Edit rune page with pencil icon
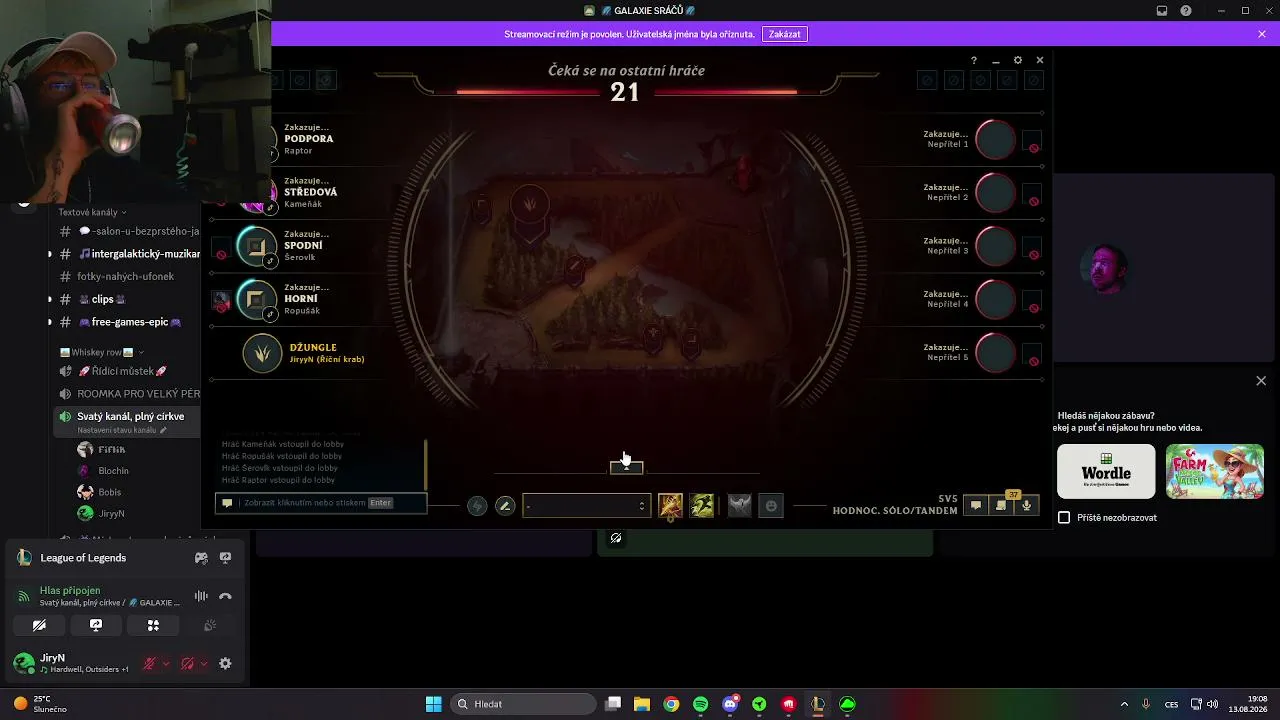This screenshot has width=1280, height=720. (x=505, y=506)
